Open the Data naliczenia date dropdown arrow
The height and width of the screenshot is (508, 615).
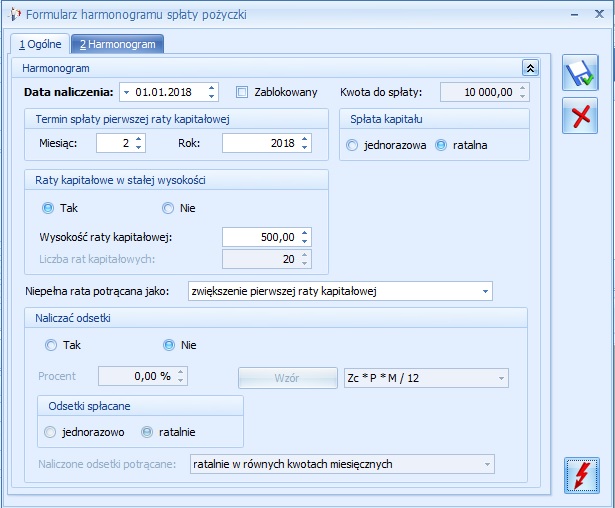pos(126,93)
